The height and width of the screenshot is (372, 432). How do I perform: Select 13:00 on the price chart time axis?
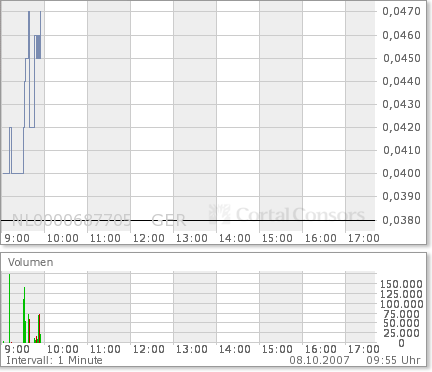click(x=192, y=239)
